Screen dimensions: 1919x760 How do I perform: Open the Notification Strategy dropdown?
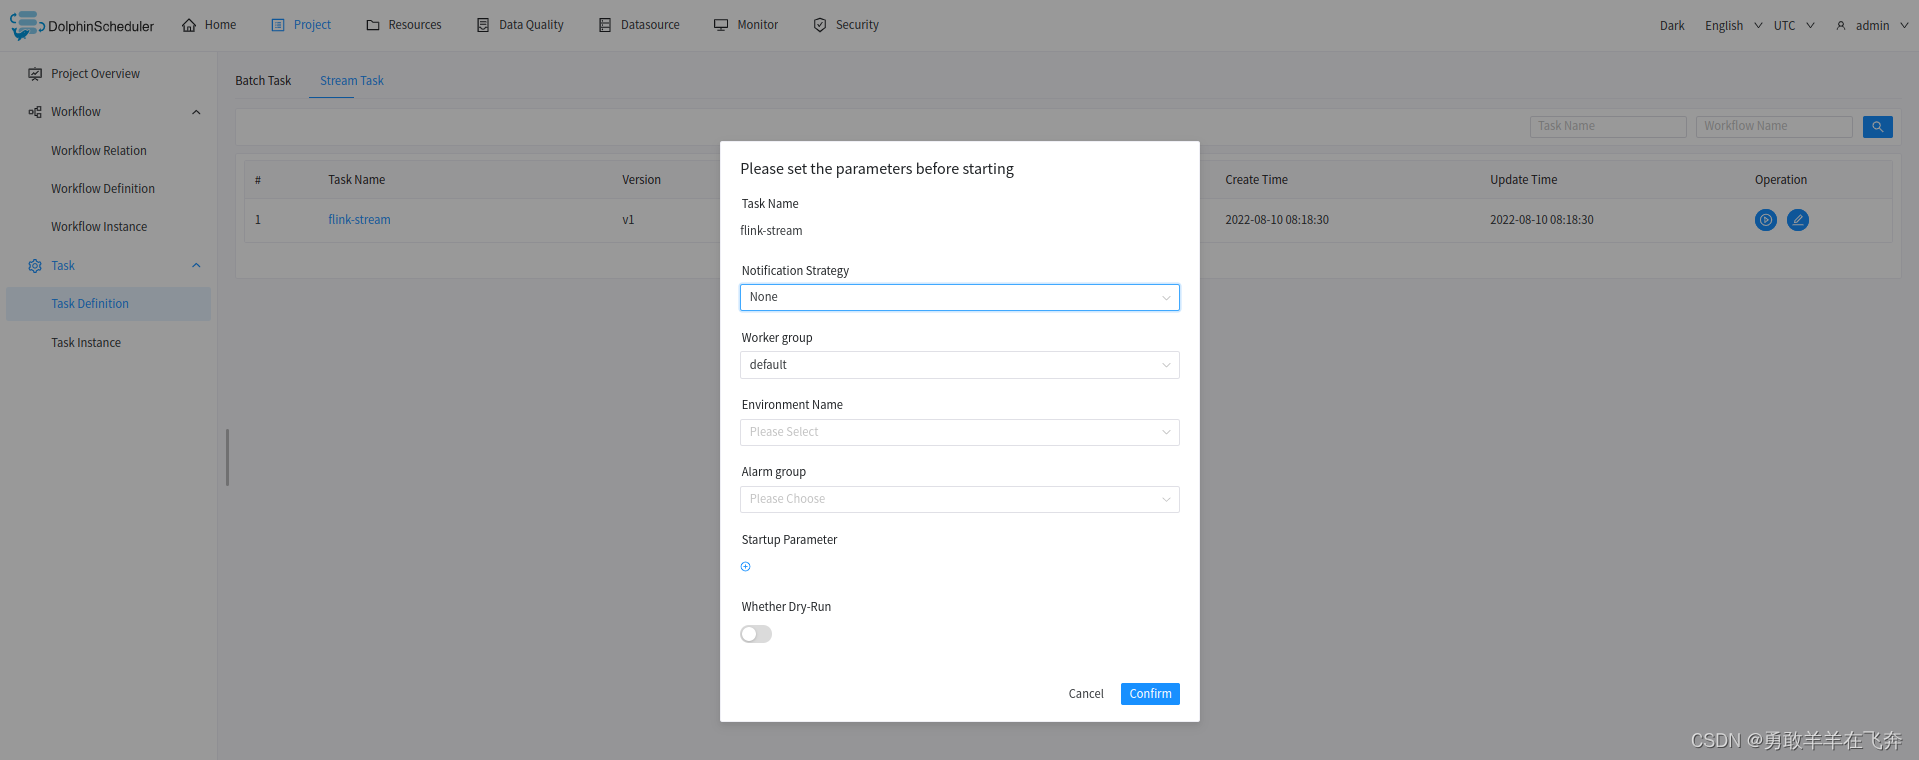[x=960, y=297]
